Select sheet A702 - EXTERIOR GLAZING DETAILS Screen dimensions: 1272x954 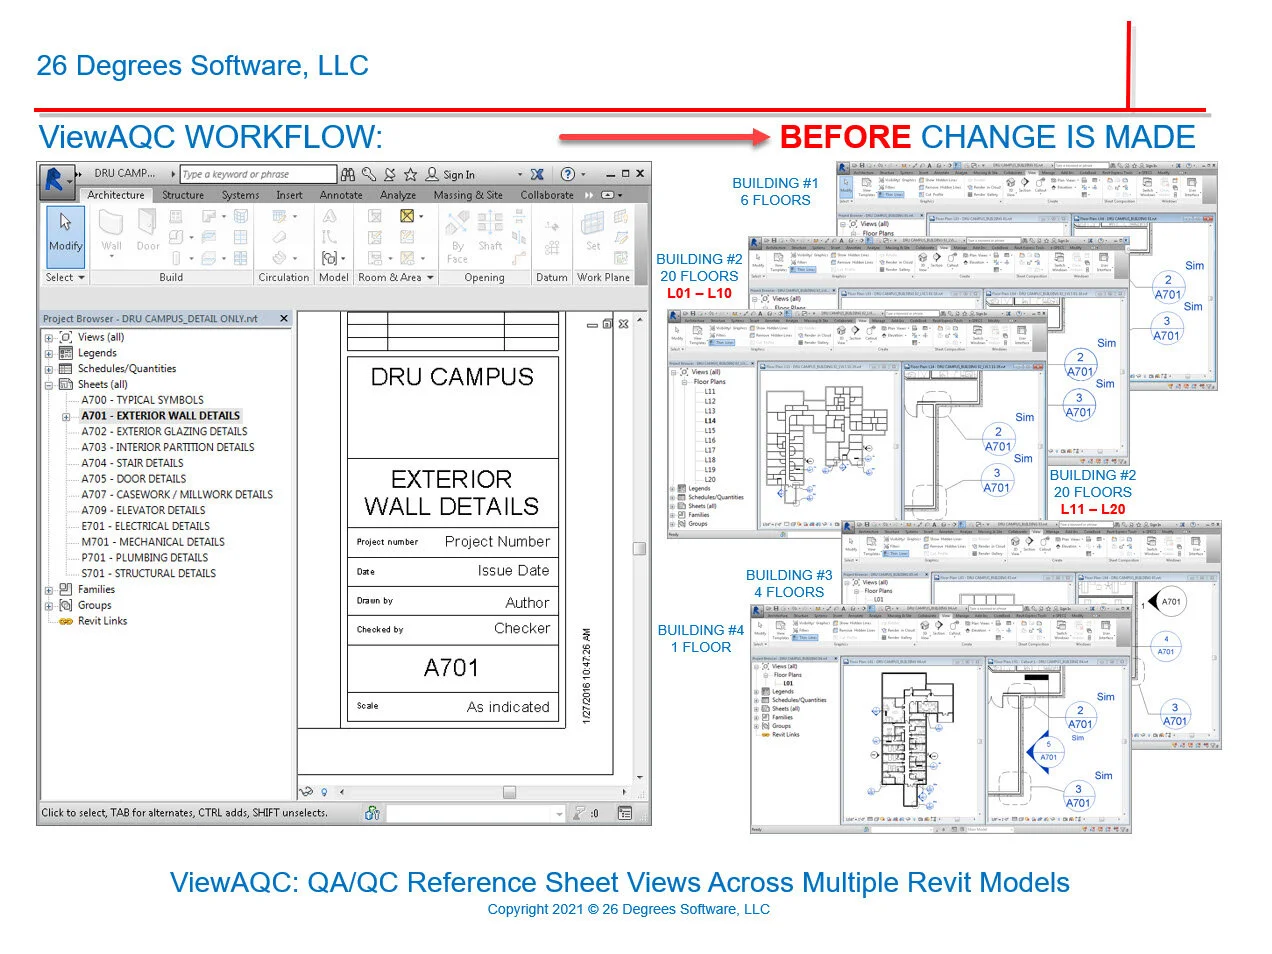164,432
